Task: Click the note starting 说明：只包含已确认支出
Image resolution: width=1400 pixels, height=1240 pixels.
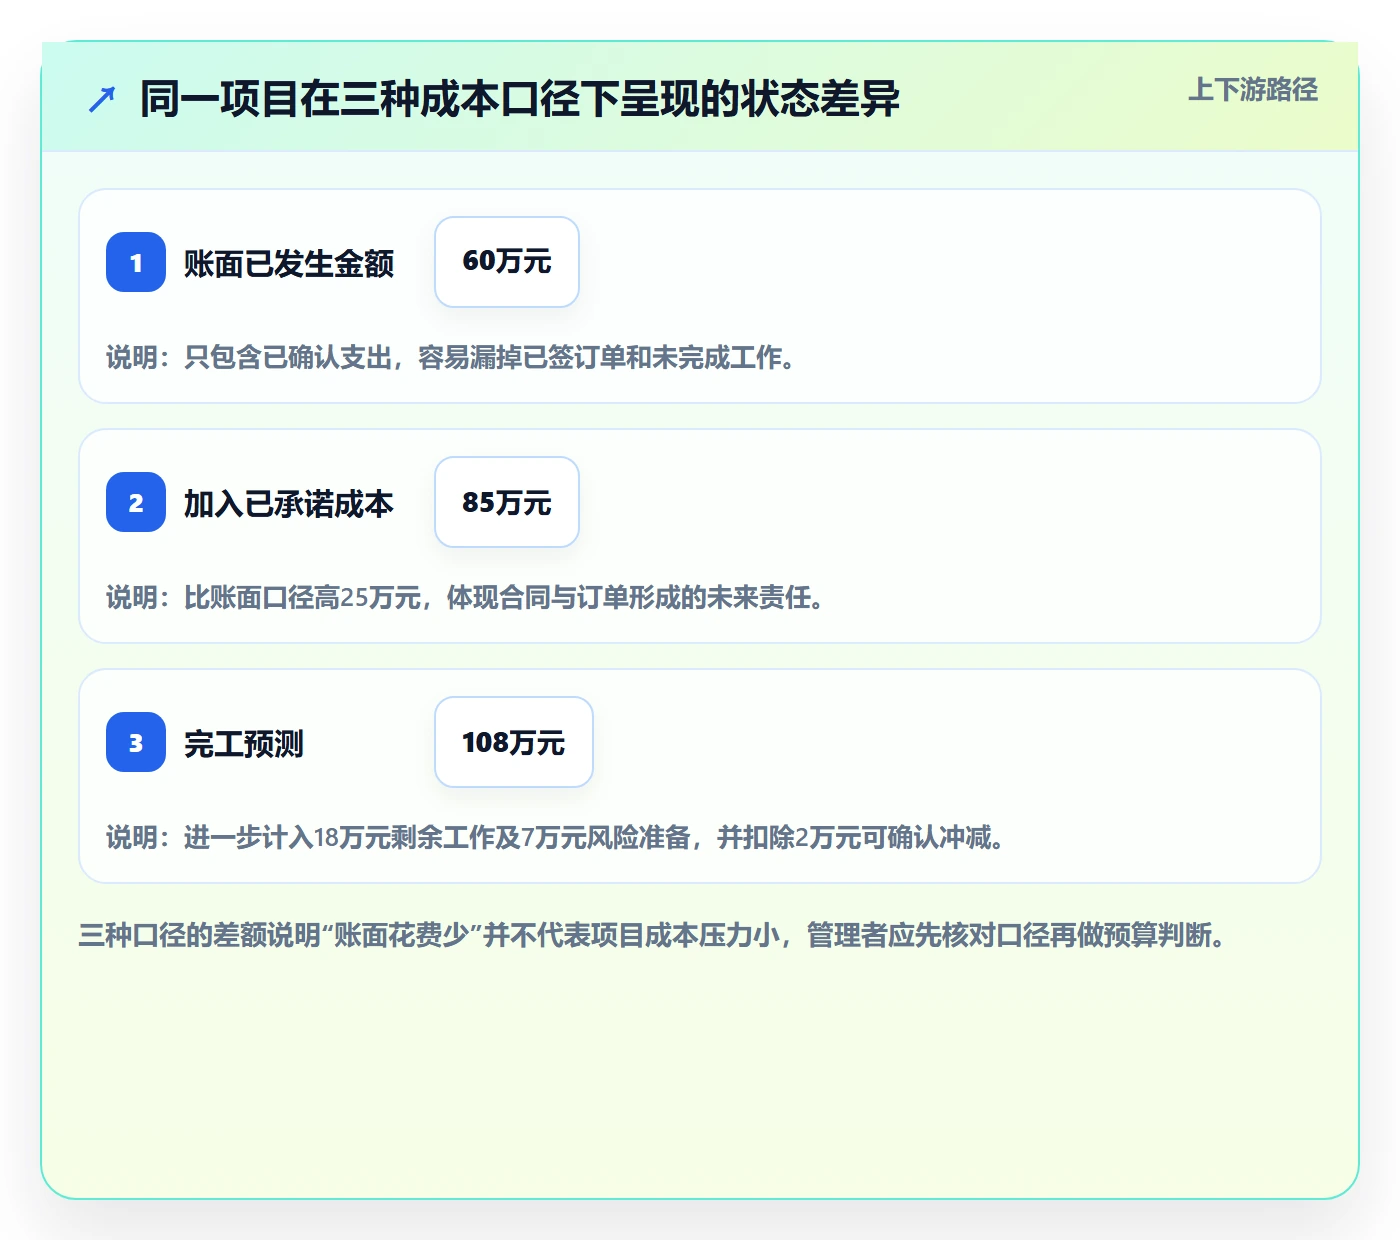Action: click(452, 357)
